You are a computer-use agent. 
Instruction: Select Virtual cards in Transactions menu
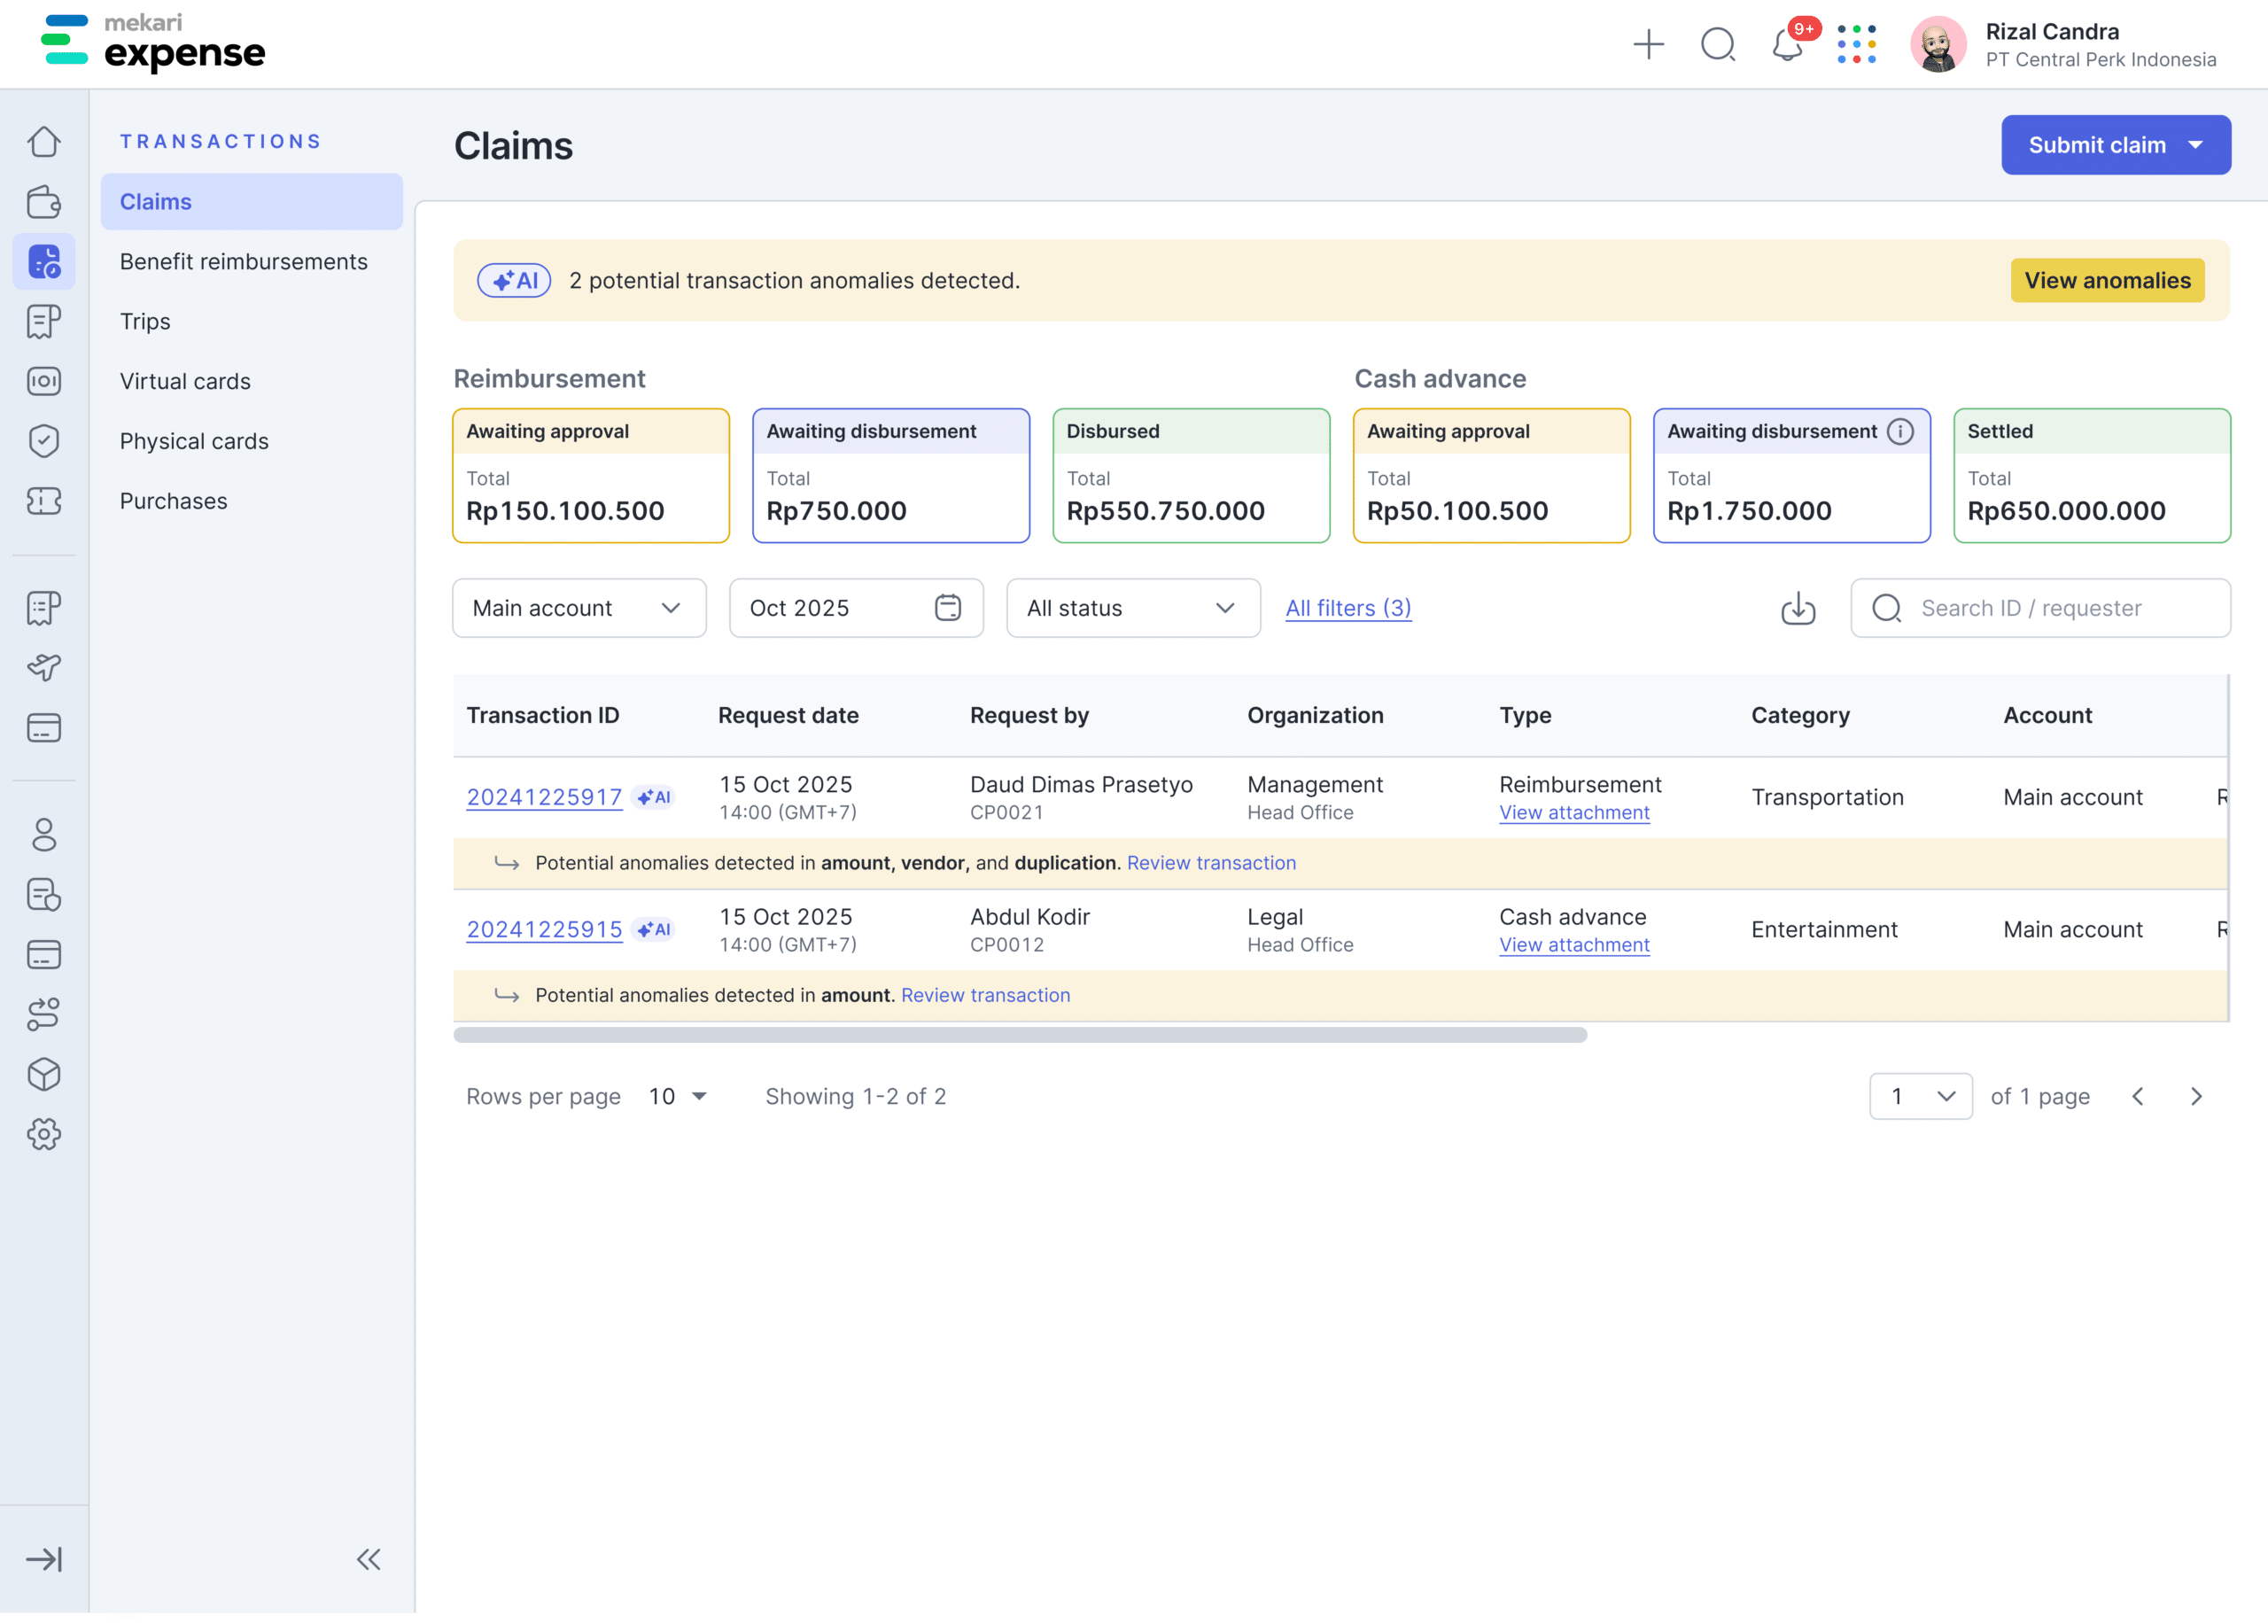pyautogui.click(x=185, y=381)
